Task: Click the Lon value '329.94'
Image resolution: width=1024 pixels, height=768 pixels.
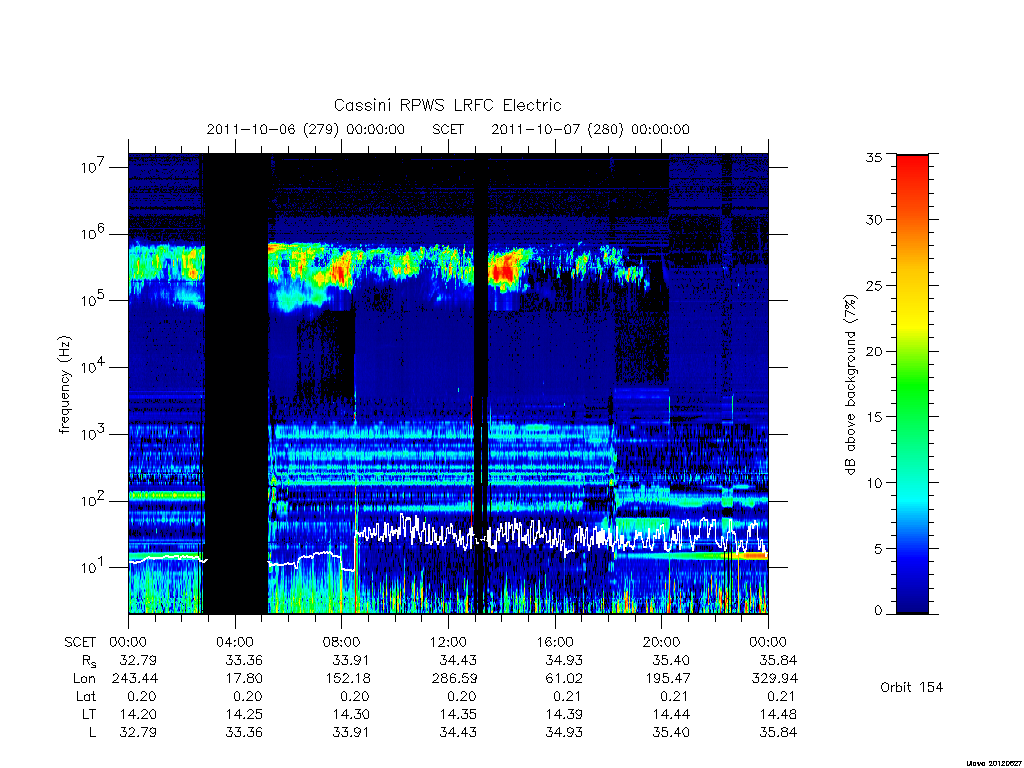Action: 775,679
